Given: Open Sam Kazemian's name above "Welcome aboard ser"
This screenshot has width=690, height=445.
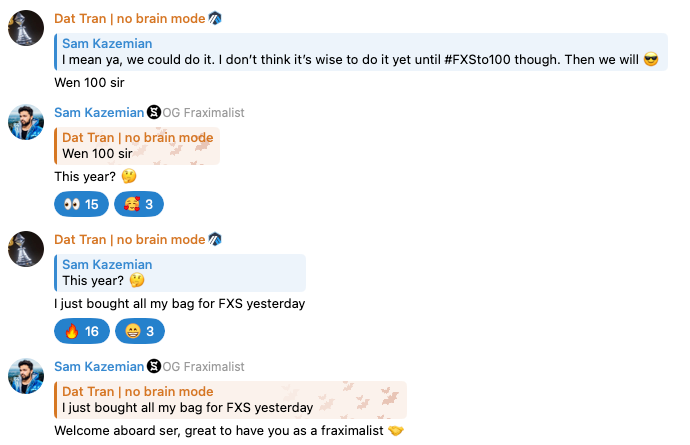Looking at the screenshot, I should [98, 367].
